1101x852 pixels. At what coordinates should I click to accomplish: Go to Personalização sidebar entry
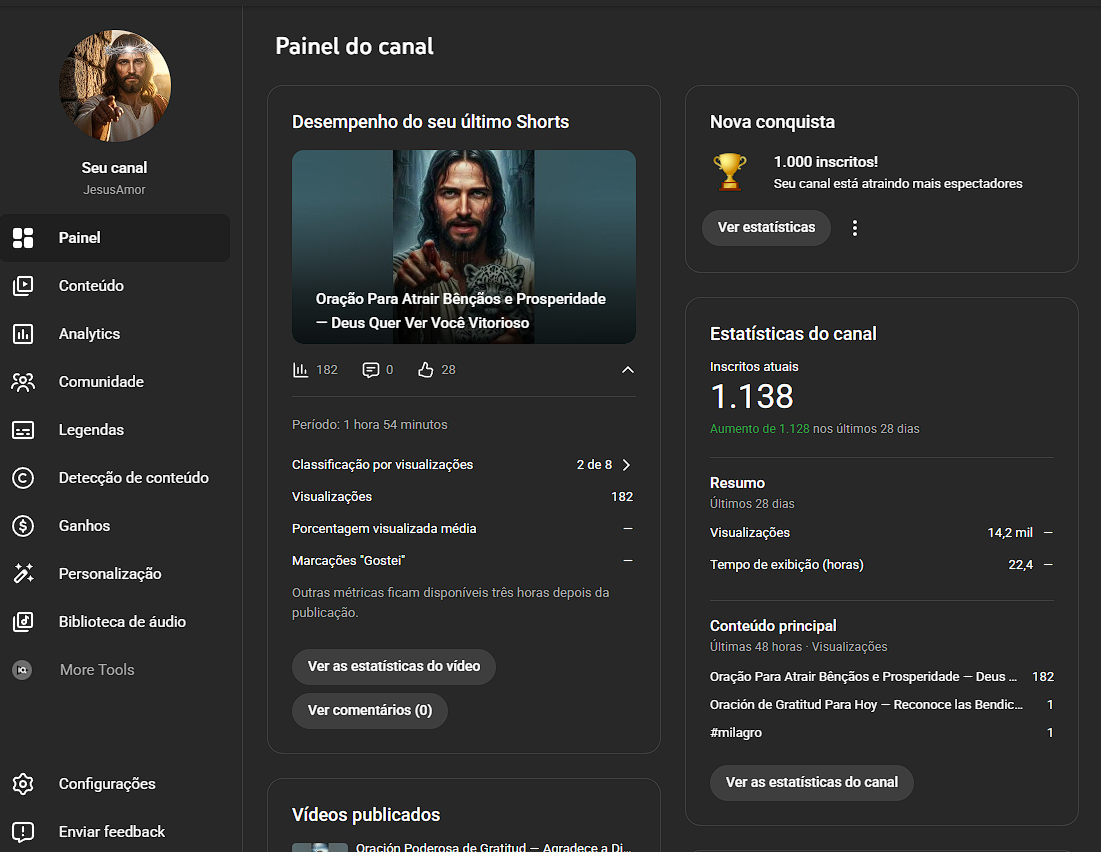[115, 574]
